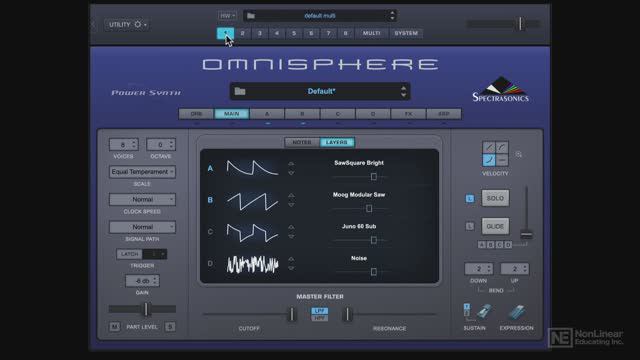Enable glide for layer D
This screenshot has height=360, width=640.
(x=508, y=245)
